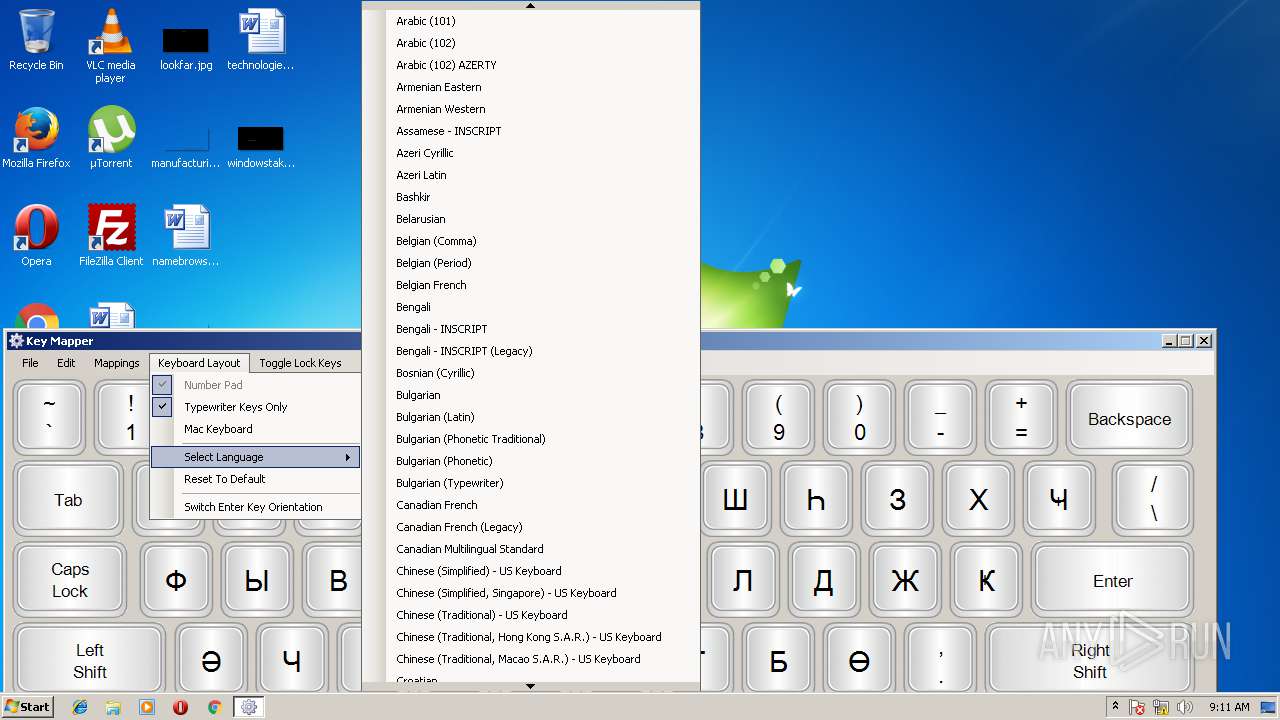
Task: Choose Reset To Default menu entry
Action: pyautogui.click(x=254, y=479)
